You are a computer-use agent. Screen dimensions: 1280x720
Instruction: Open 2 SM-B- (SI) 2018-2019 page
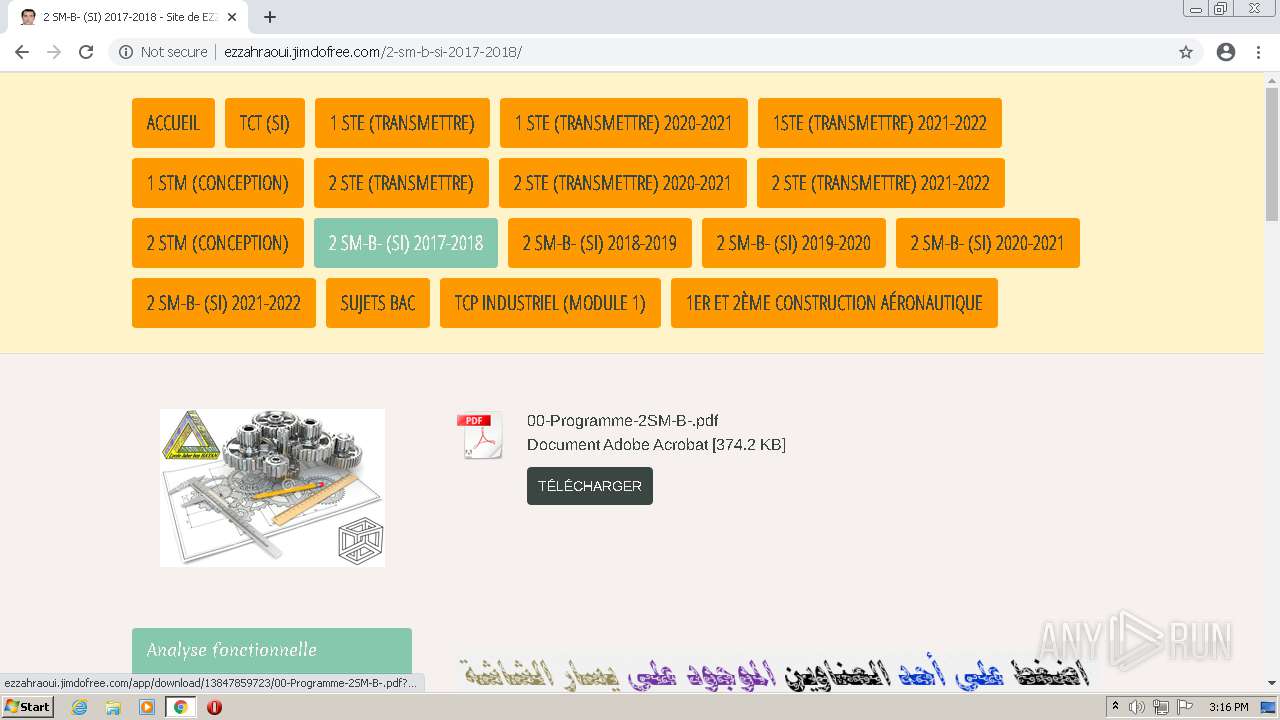point(600,243)
